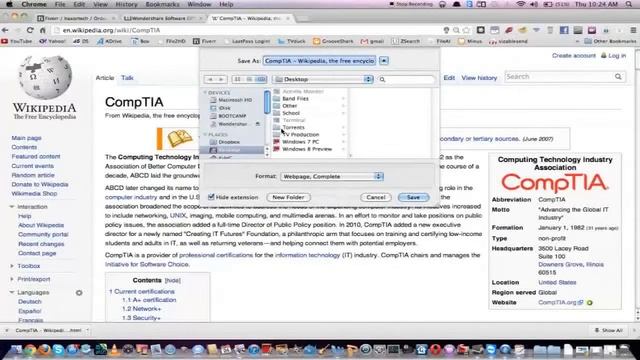Switch to column view in save dialog
The image size is (640, 360).
pos(261,79)
